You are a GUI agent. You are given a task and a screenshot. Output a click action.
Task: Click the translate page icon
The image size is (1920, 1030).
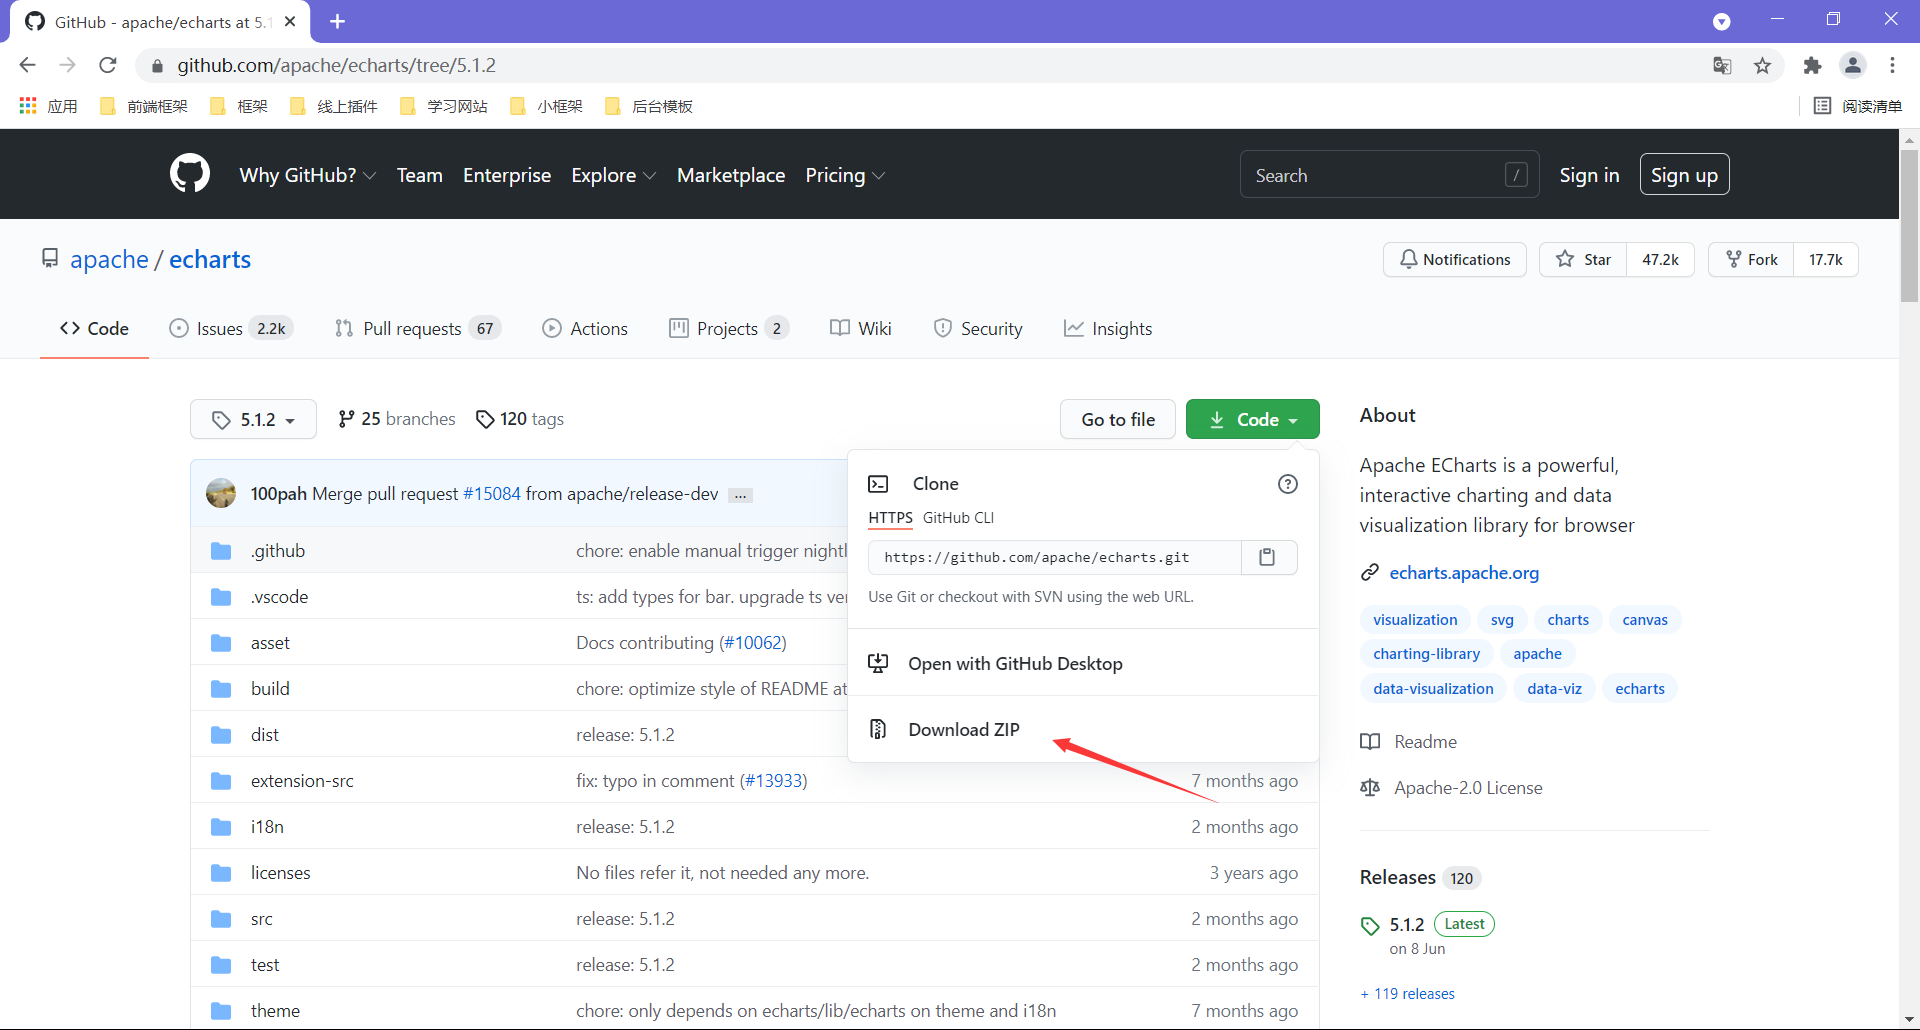click(x=1722, y=65)
